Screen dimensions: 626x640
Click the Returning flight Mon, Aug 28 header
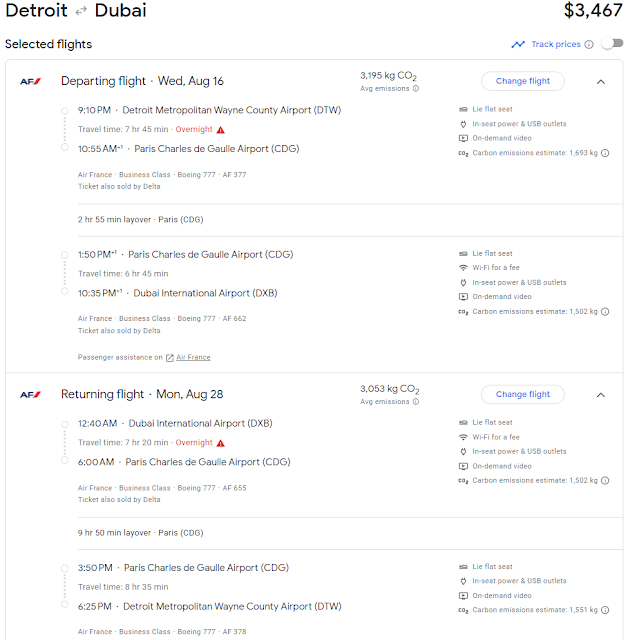click(x=142, y=394)
